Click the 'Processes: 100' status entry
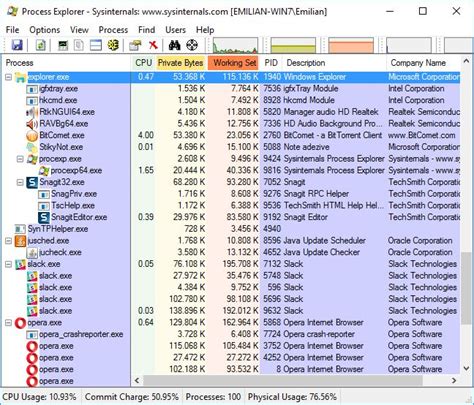The height and width of the screenshot is (405, 474). (x=213, y=397)
